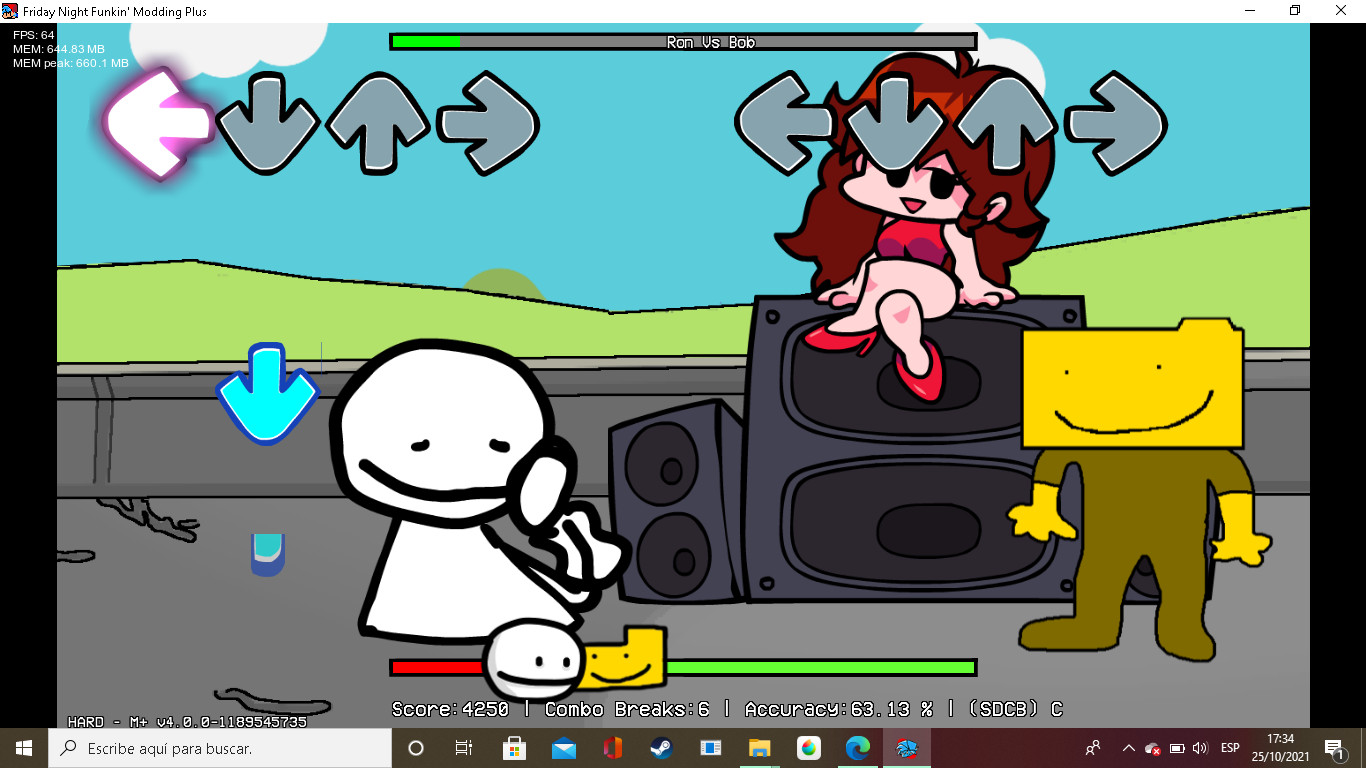
Task: Open the clock showing 17:34 25/10/2021
Action: pyautogui.click(x=1280, y=748)
